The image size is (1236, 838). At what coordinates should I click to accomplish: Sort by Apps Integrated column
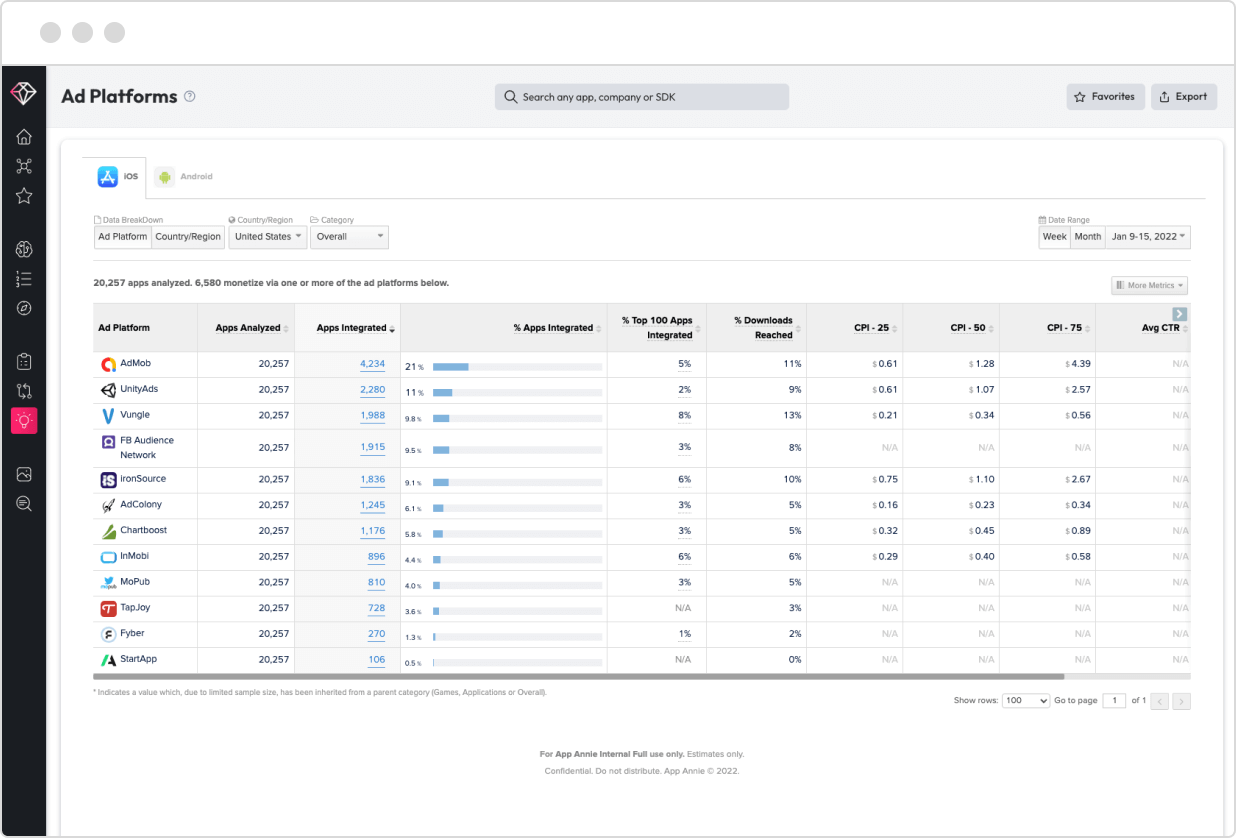point(356,328)
